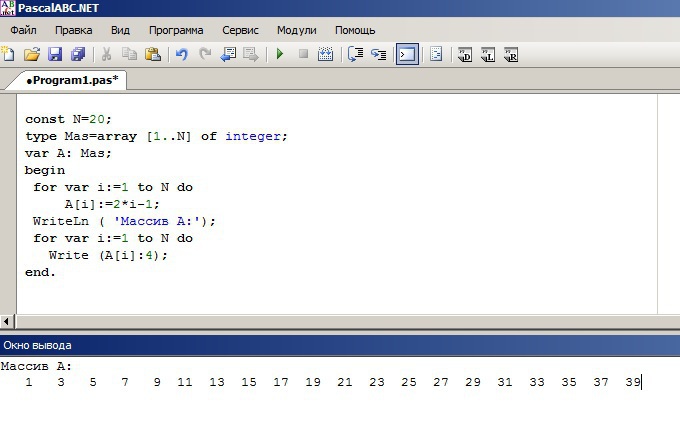The height and width of the screenshot is (422, 680).
Task: Click the Navigate Forward icon with grey arrow
Action: [x=251, y=55]
